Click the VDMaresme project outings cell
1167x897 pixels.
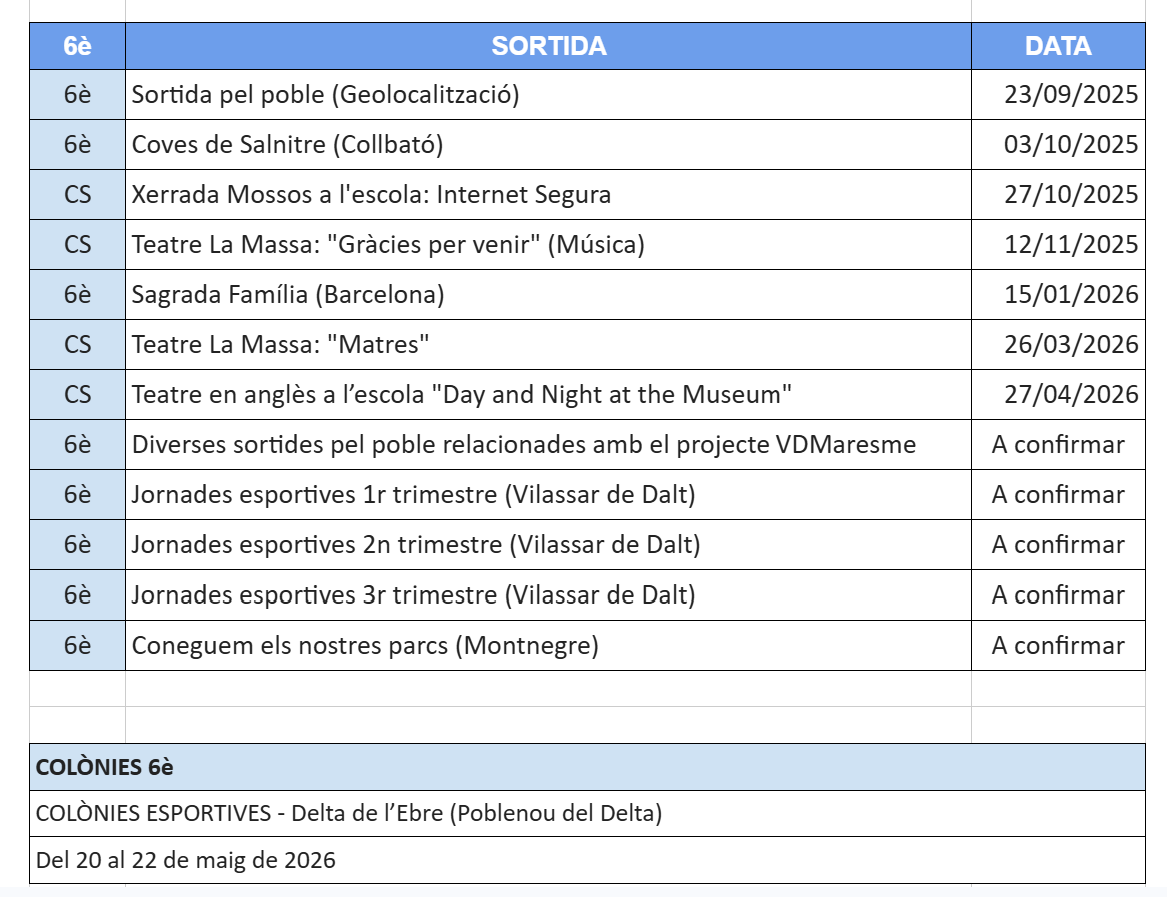tap(548, 445)
